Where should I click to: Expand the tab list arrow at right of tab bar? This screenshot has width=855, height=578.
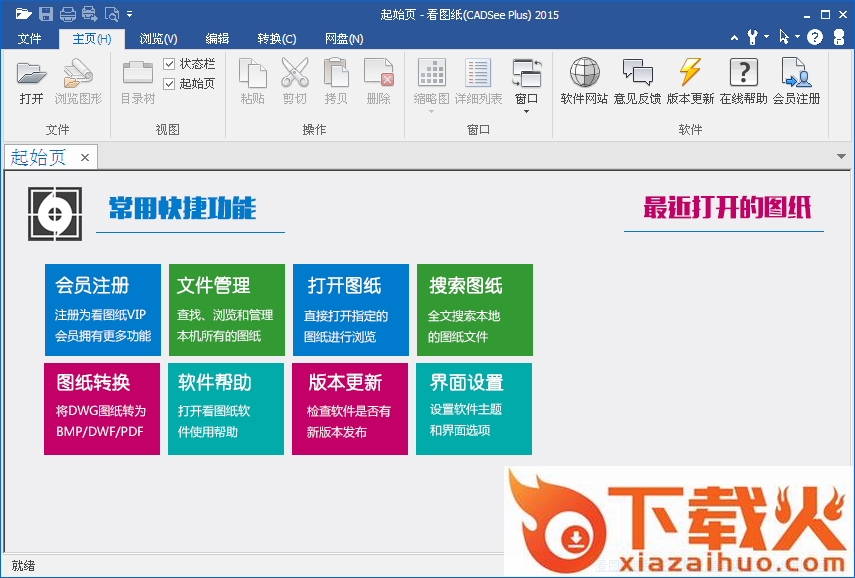click(841, 157)
